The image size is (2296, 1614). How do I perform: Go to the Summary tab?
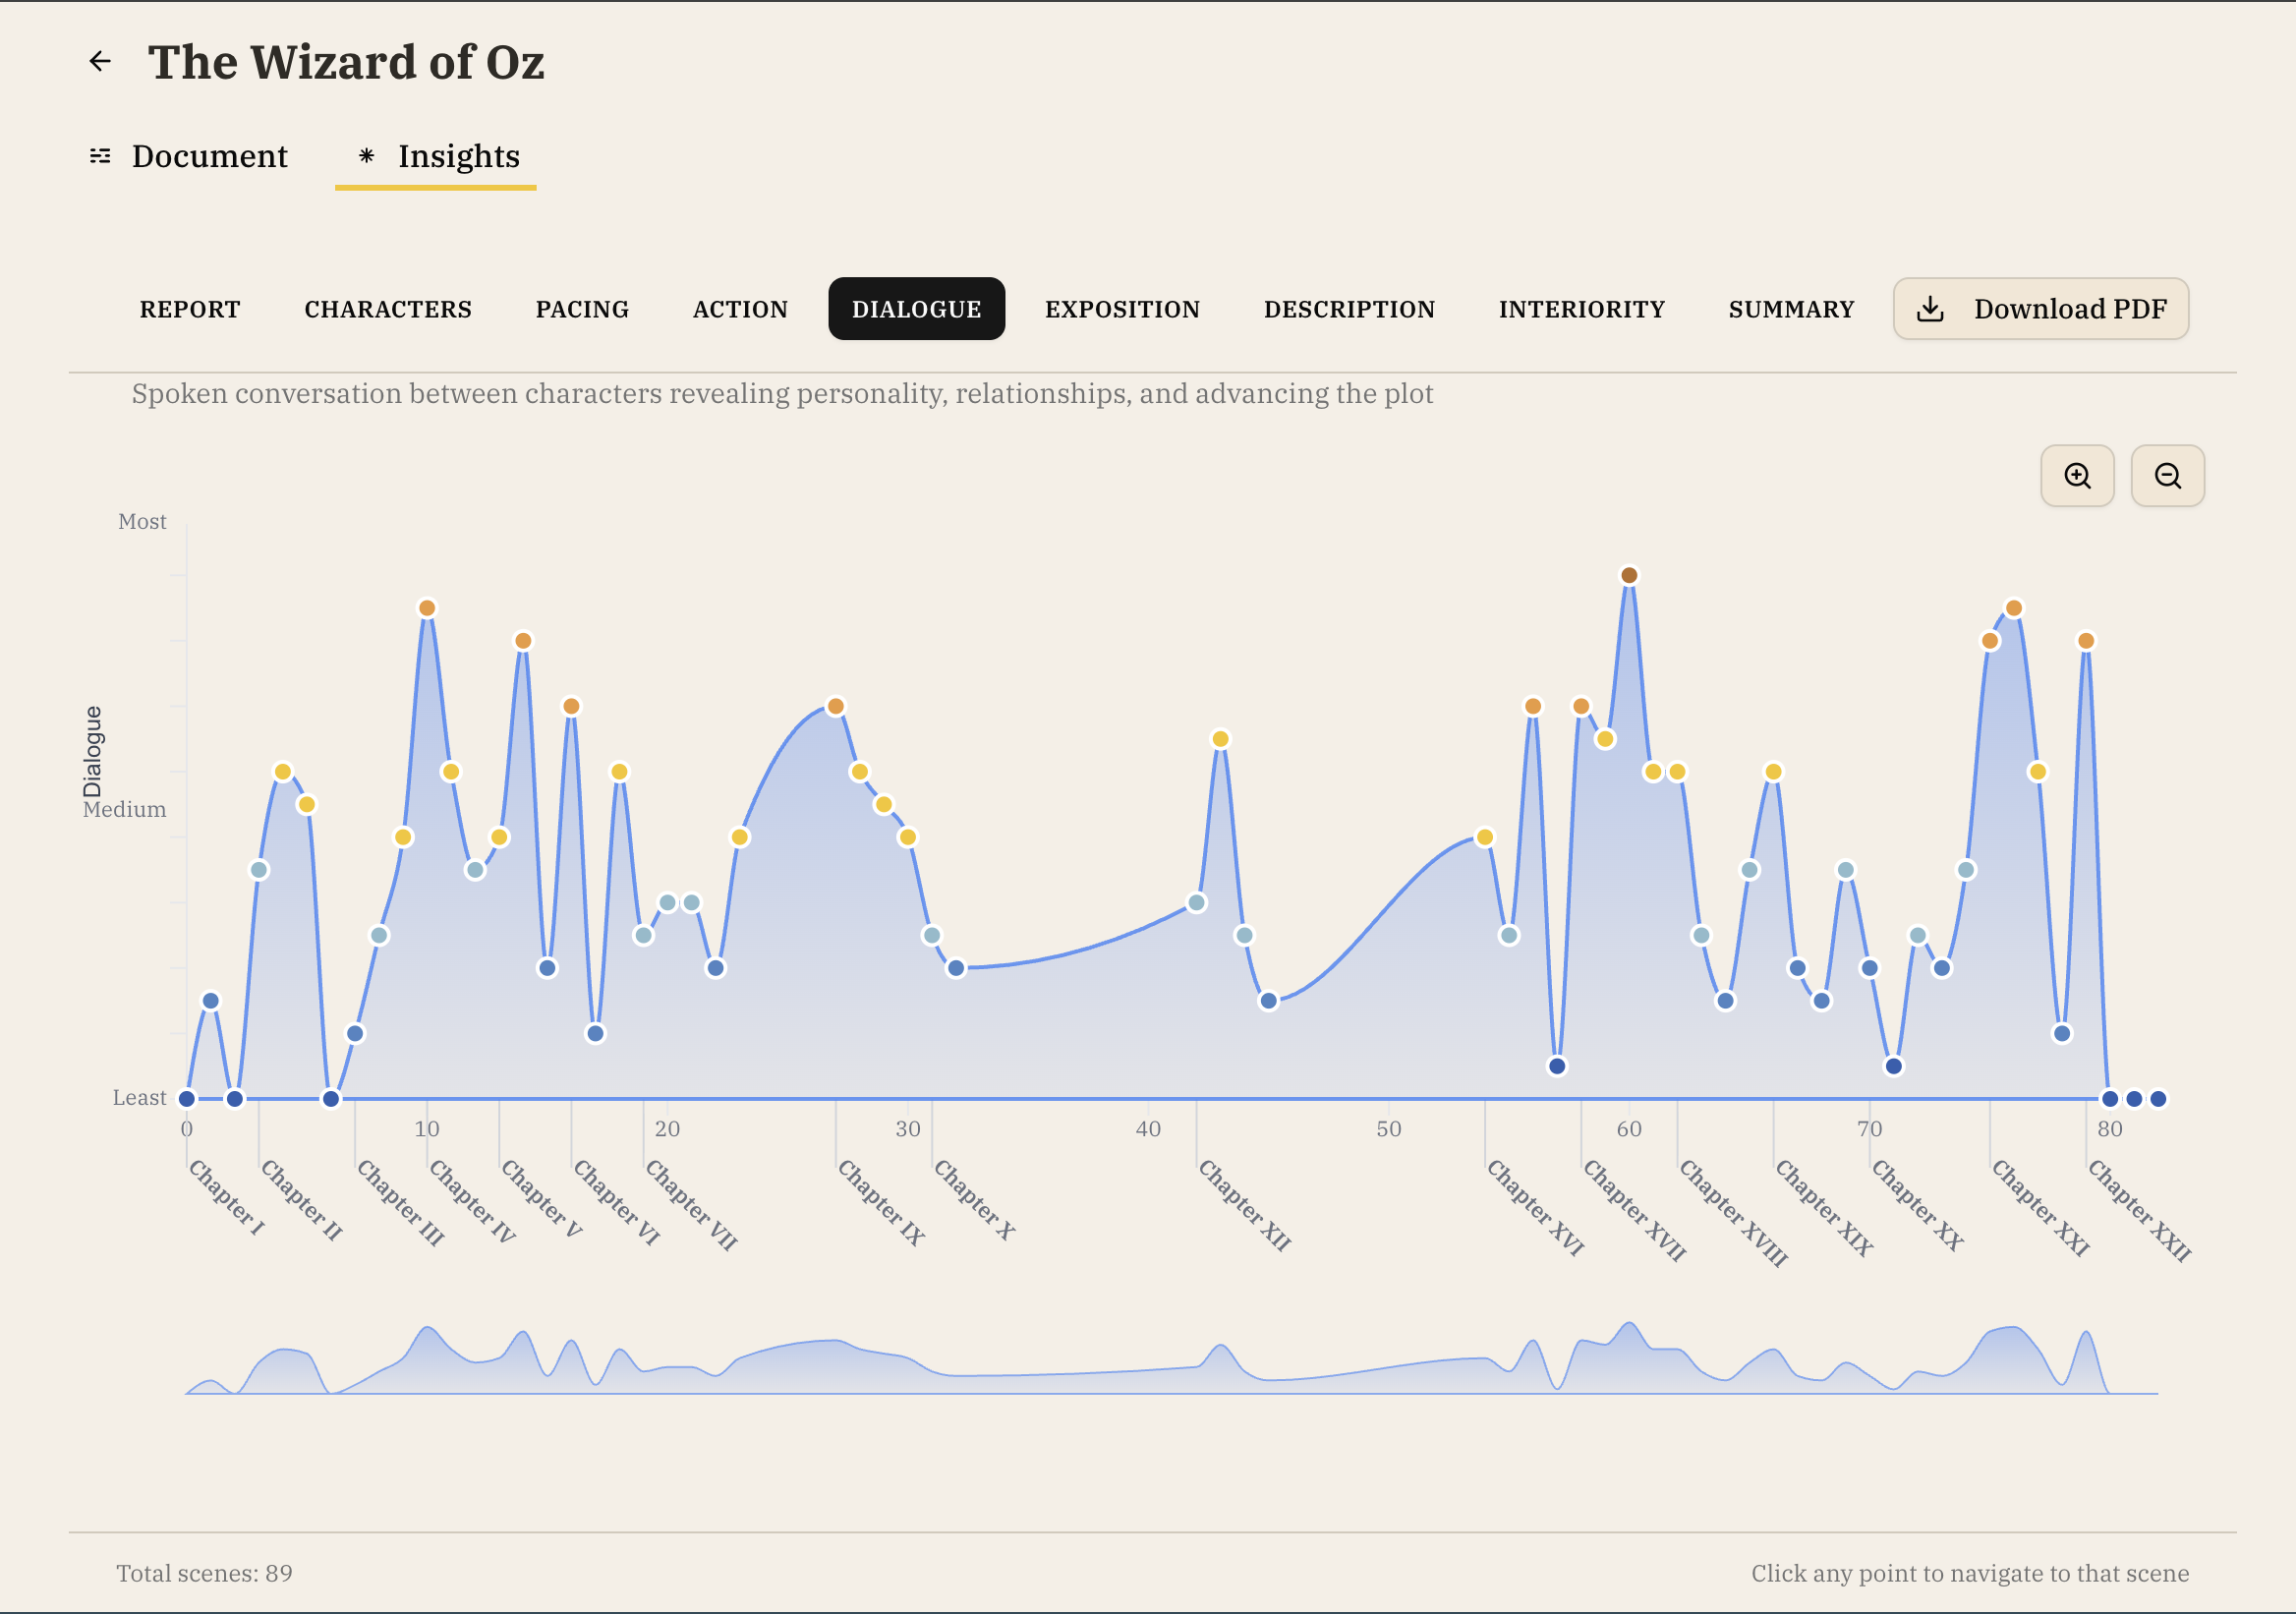pos(1791,309)
